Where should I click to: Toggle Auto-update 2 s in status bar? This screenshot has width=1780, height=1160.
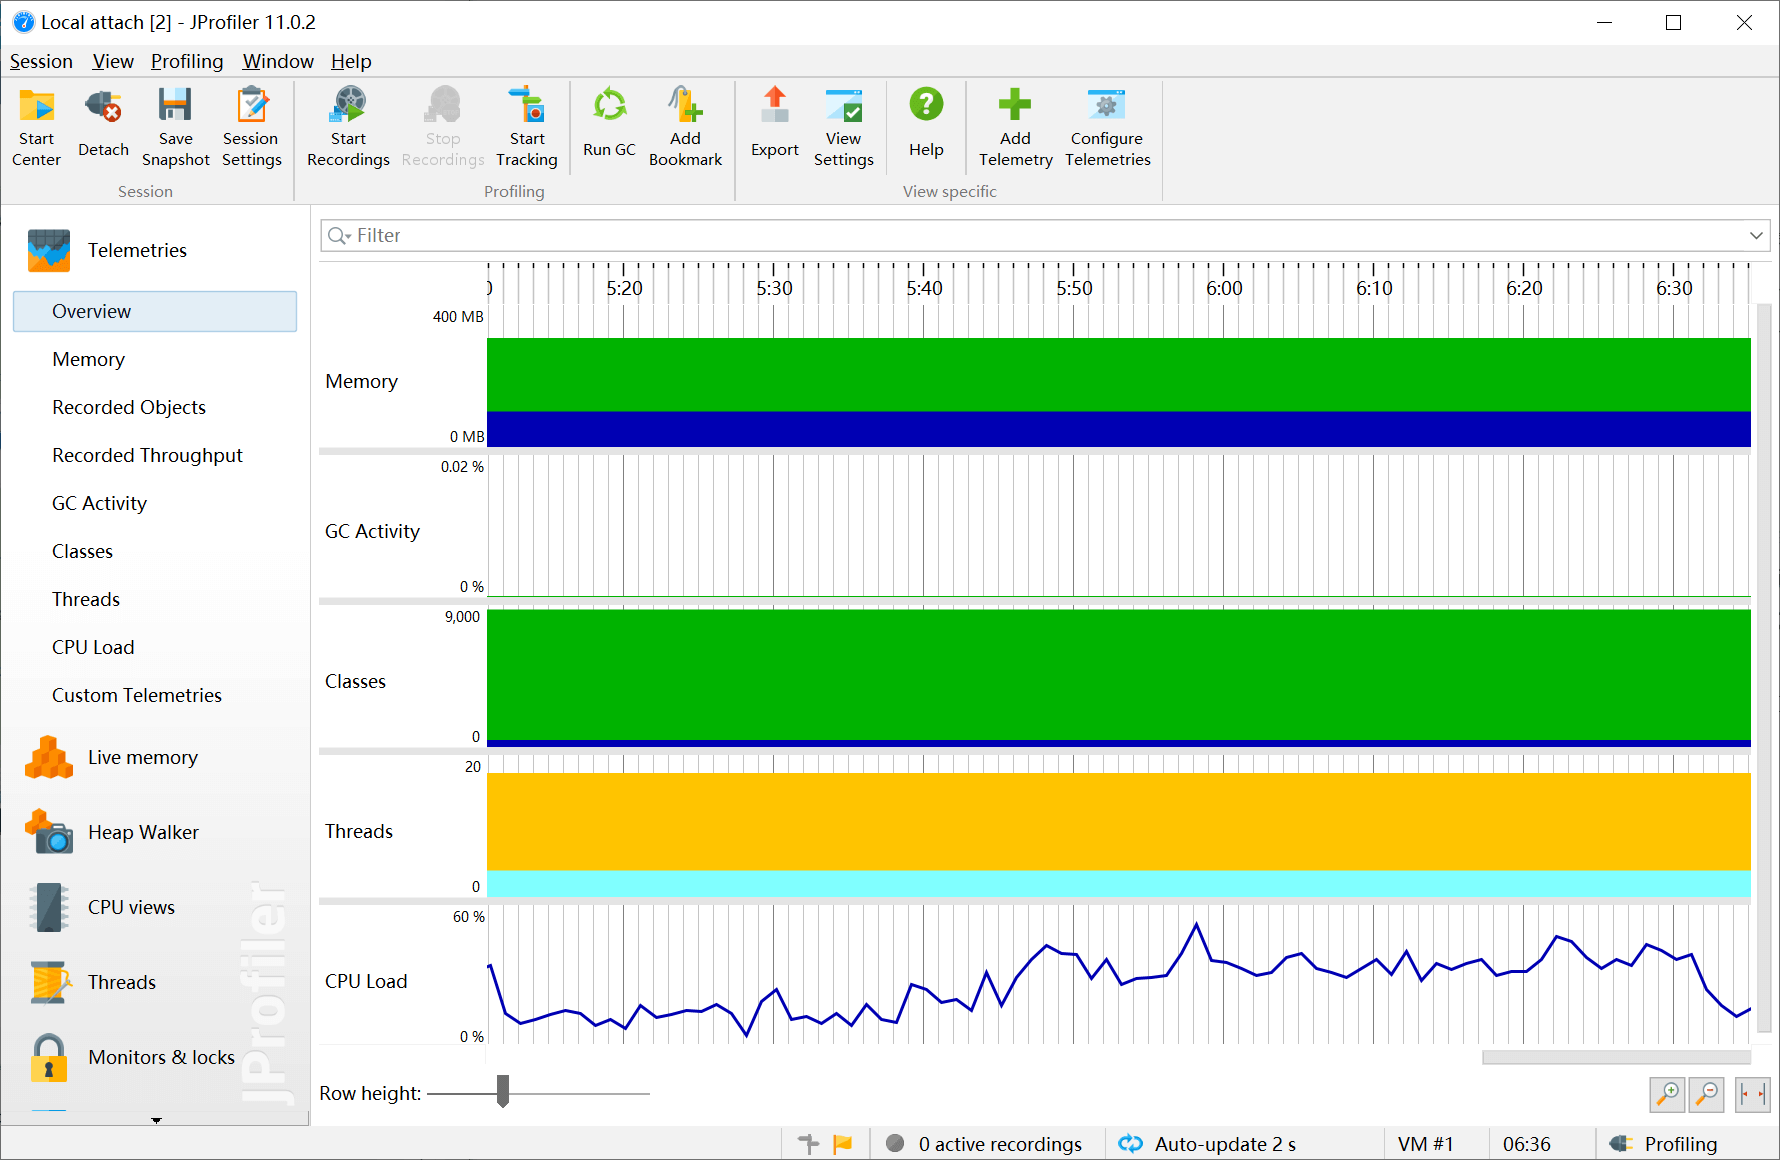click(x=1207, y=1144)
